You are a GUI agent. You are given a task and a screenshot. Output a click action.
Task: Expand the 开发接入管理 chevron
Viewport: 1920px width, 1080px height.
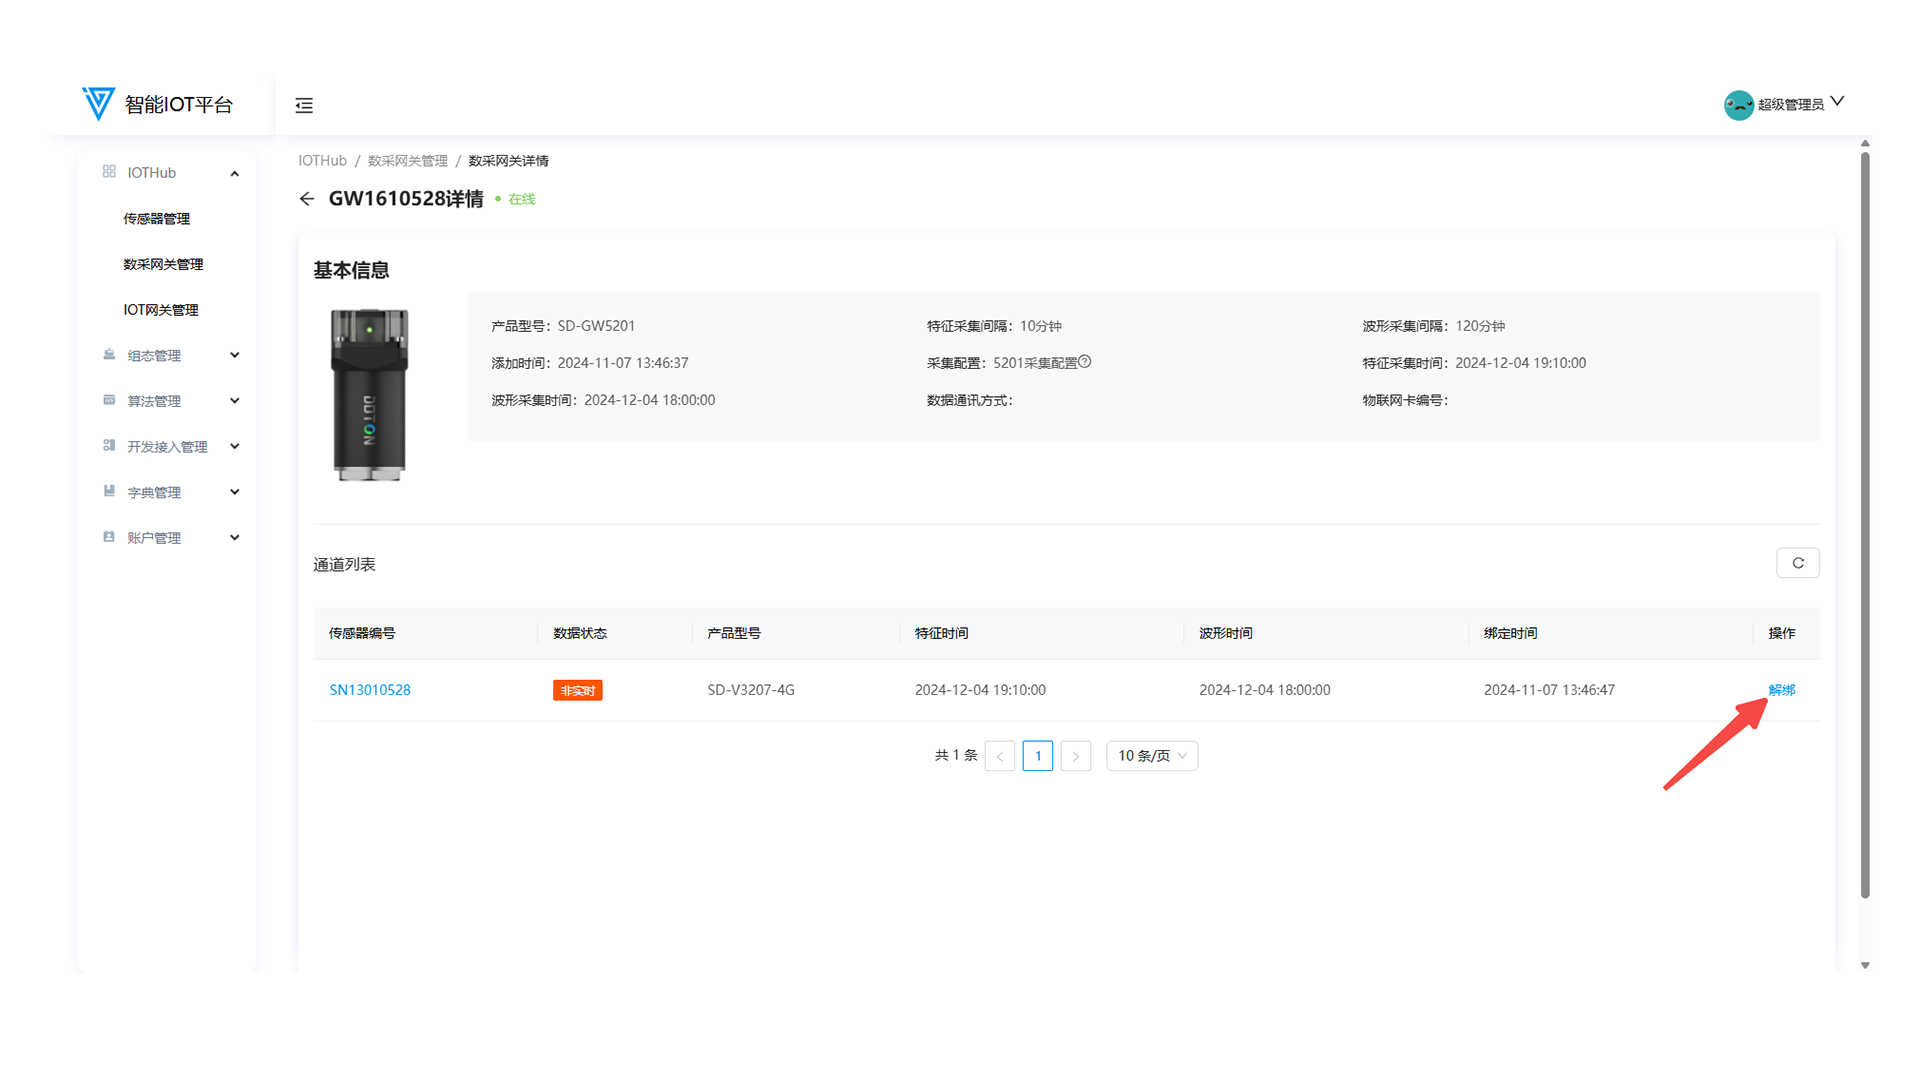point(235,446)
